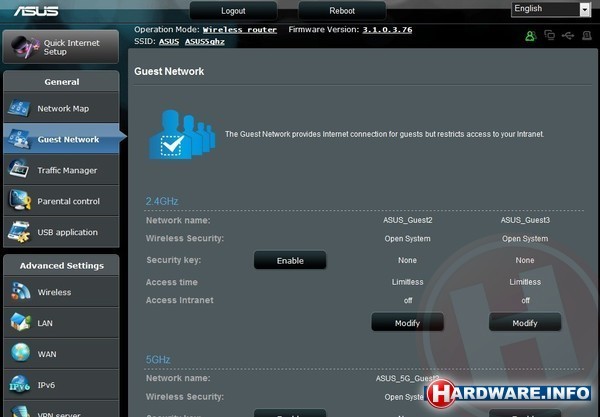
Task: Open Parental control menu item
Action: [x=61, y=201]
